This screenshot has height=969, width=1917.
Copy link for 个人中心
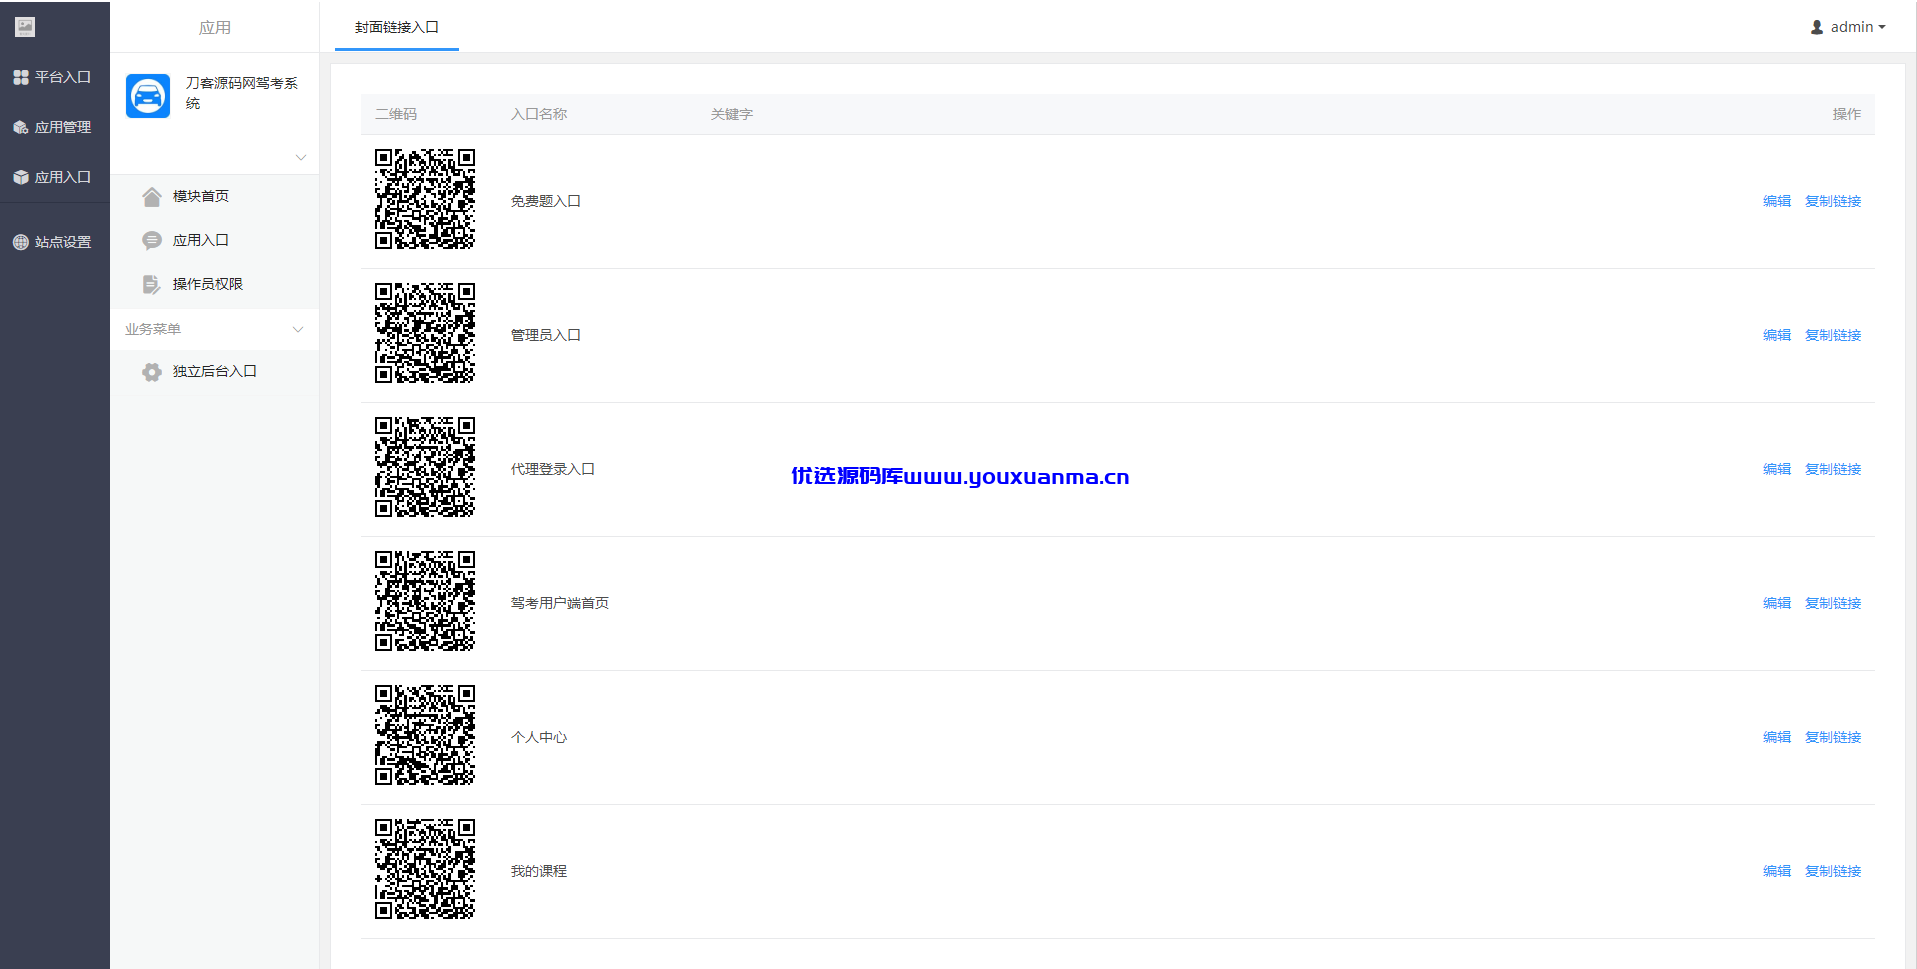[x=1833, y=737]
